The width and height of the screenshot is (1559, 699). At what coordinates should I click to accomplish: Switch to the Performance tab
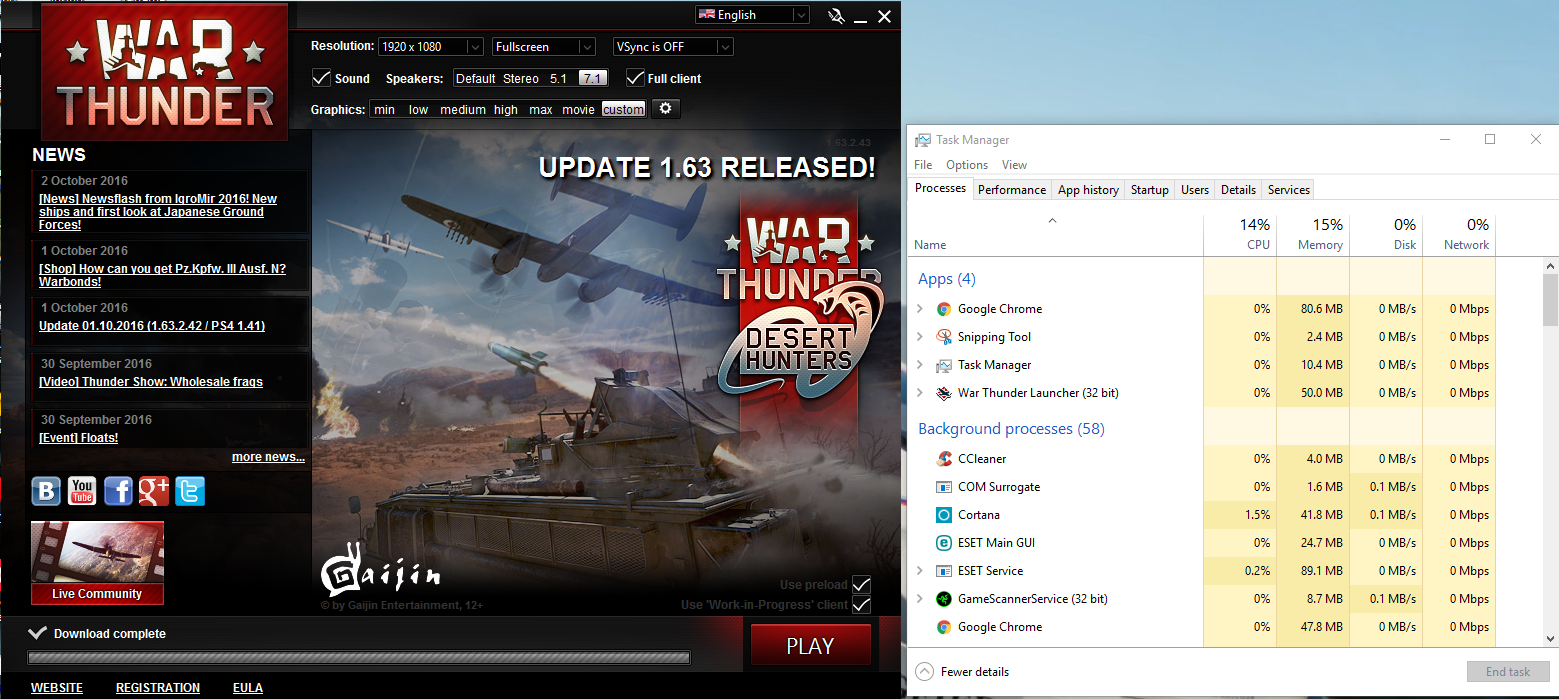click(x=1012, y=190)
